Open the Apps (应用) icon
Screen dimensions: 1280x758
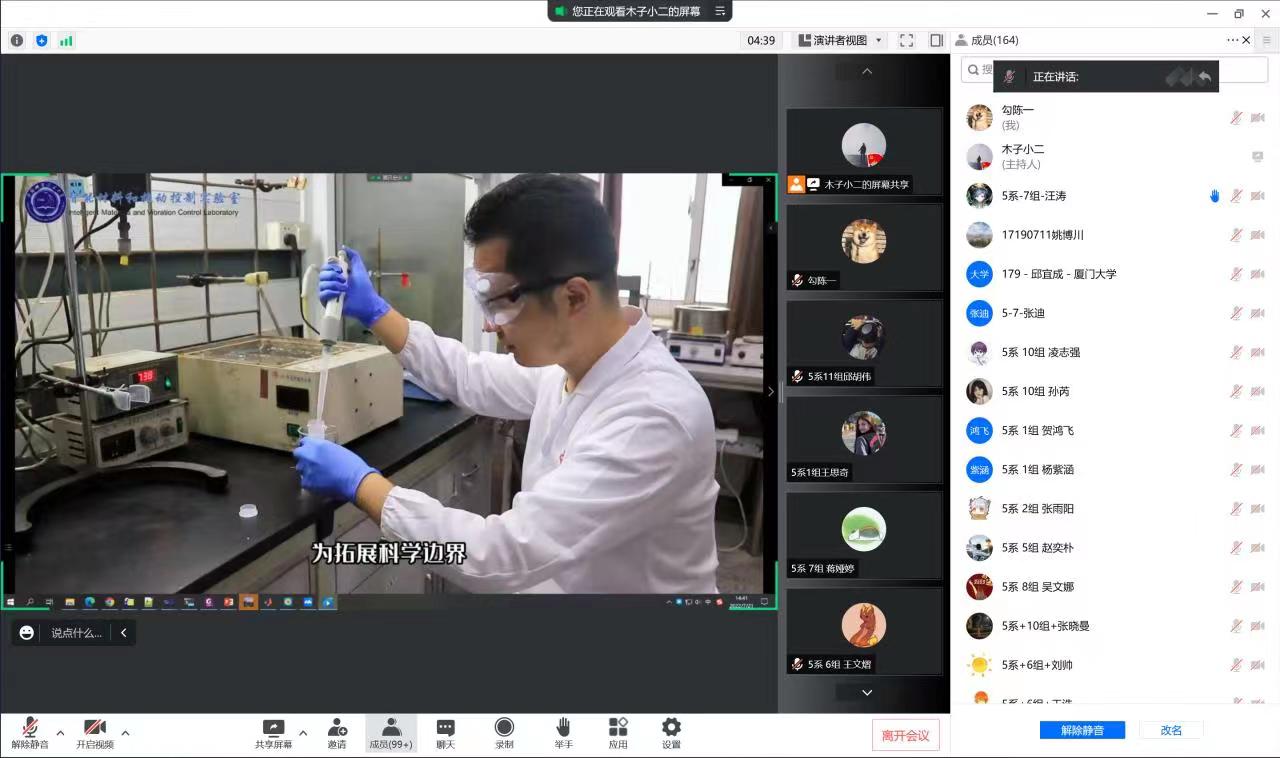618,733
